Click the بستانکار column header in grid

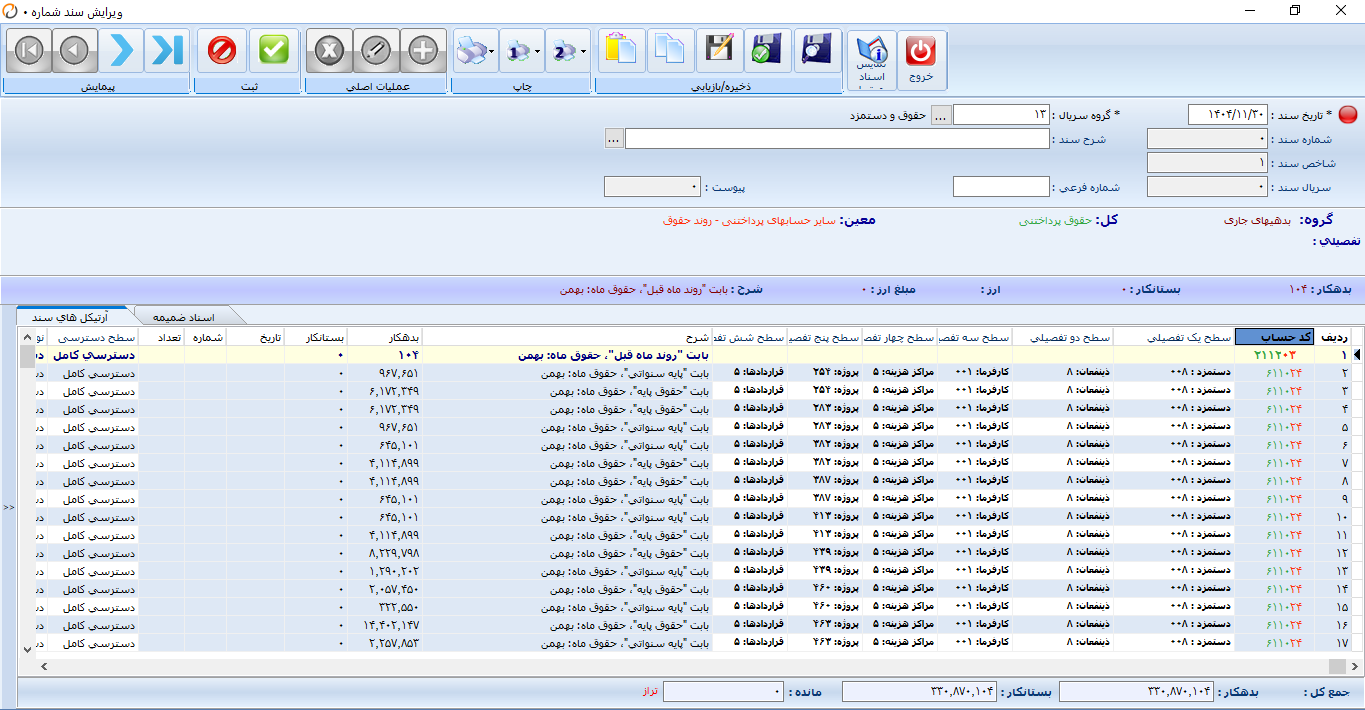[x=317, y=337]
